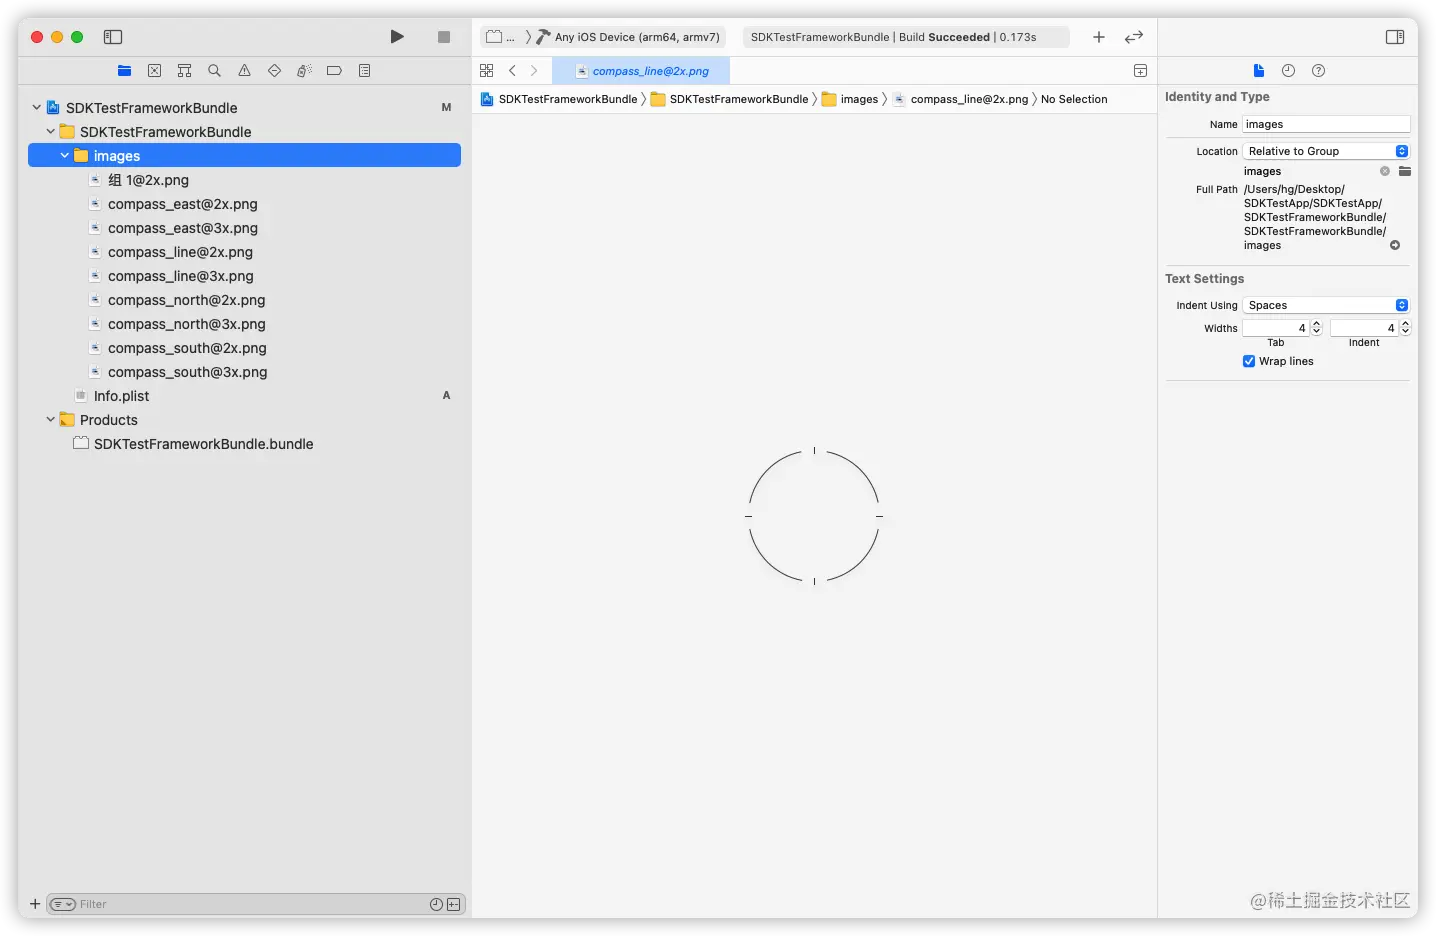Click the Name field containing images
1436x936 pixels.
point(1326,124)
